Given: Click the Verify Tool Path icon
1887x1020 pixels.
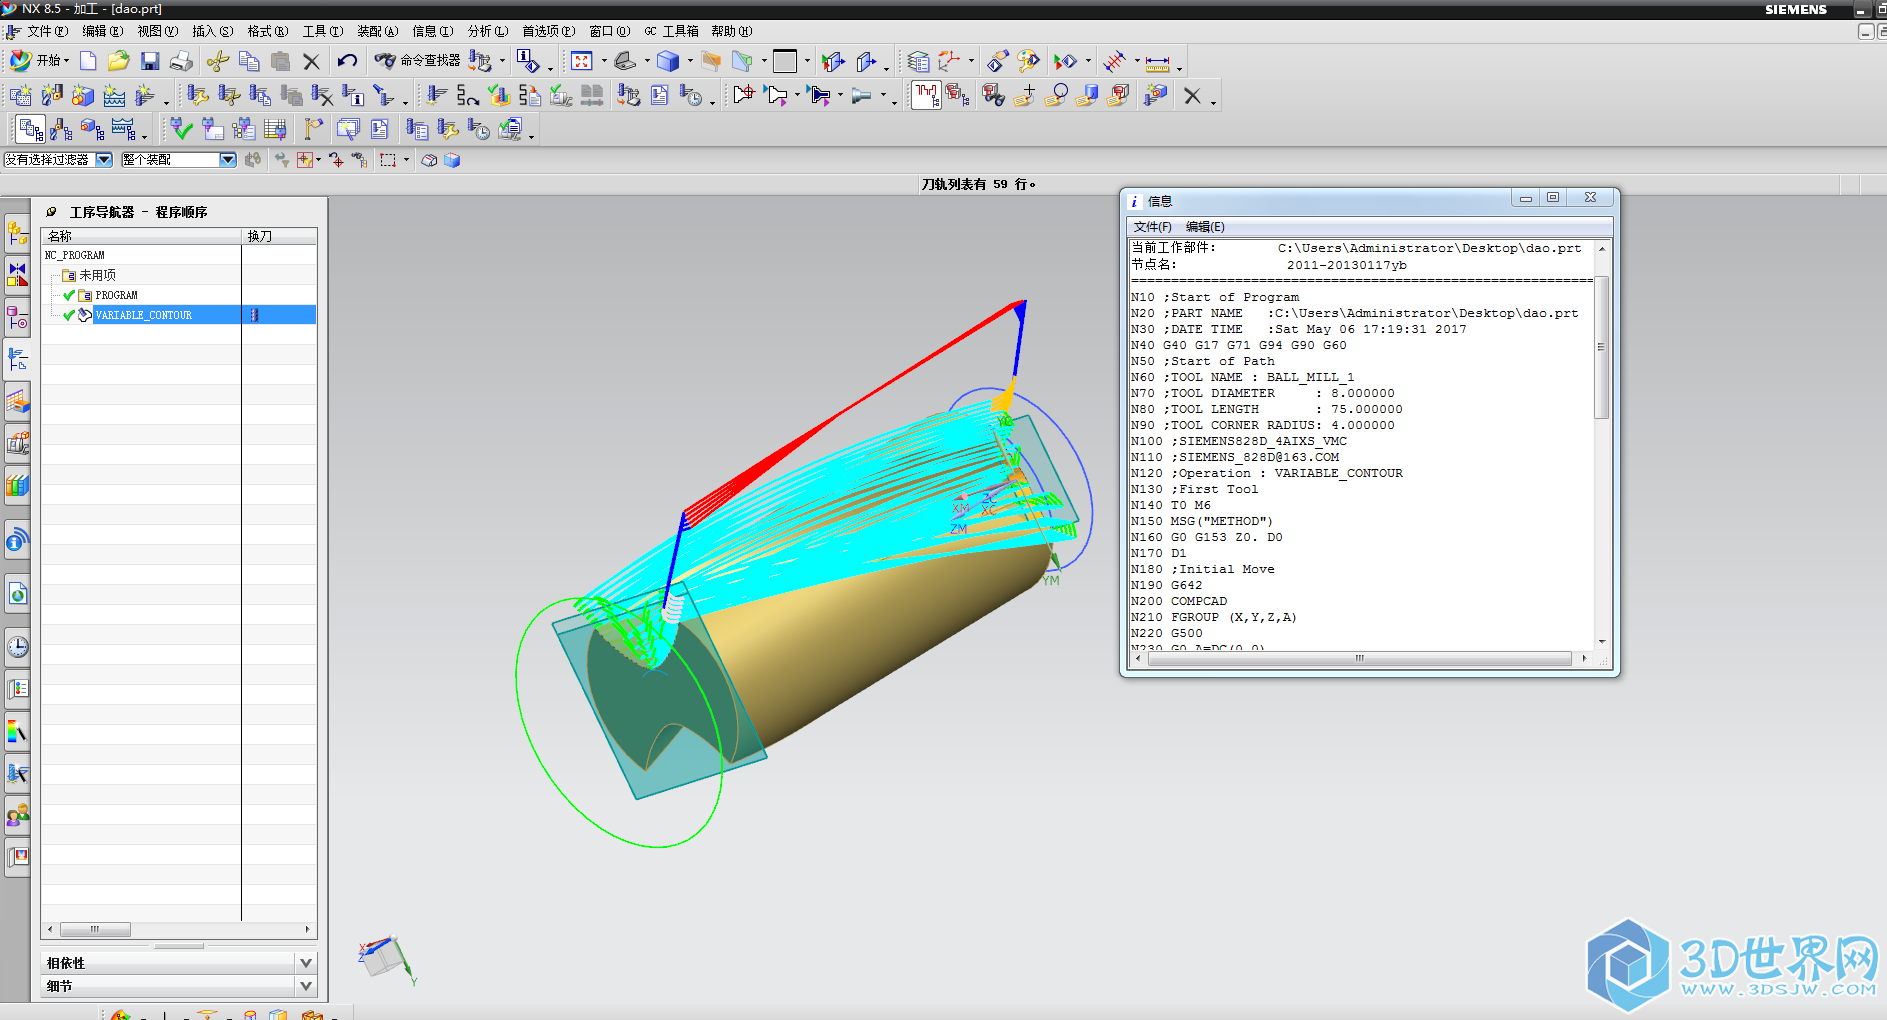Looking at the screenshot, I should 499,95.
